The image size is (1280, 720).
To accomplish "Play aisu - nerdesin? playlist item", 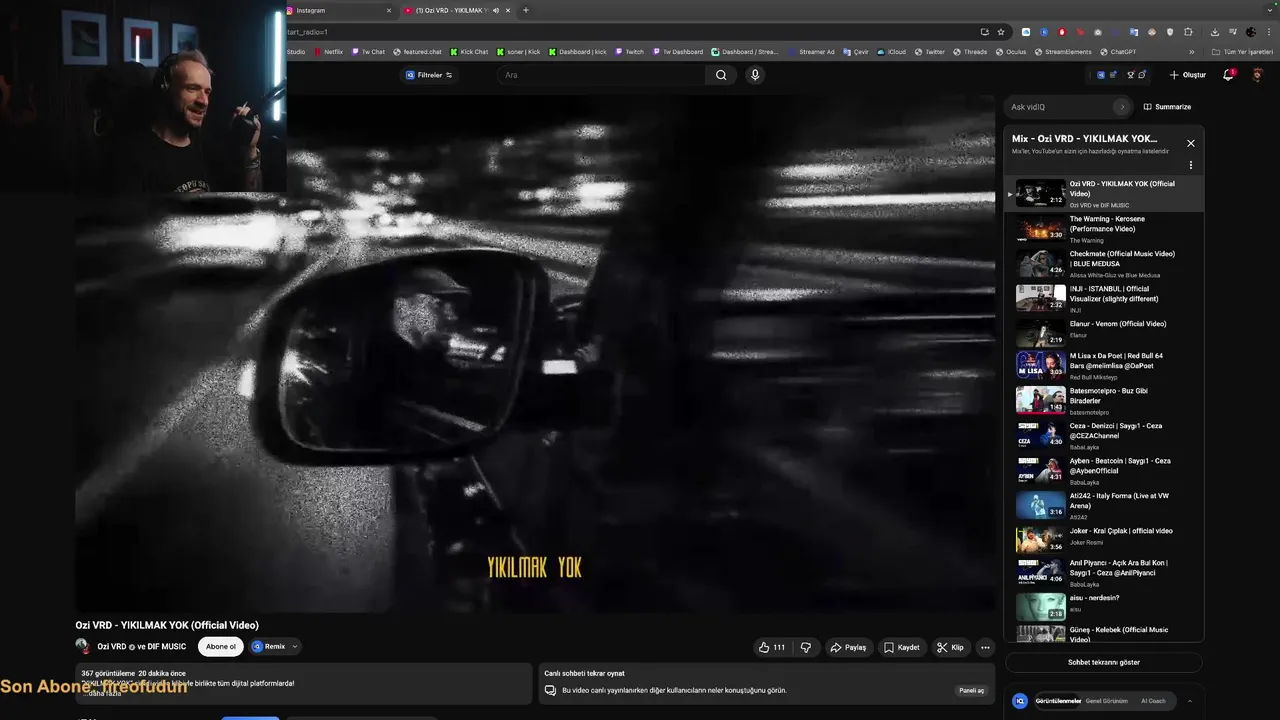I will pos(1104,607).
